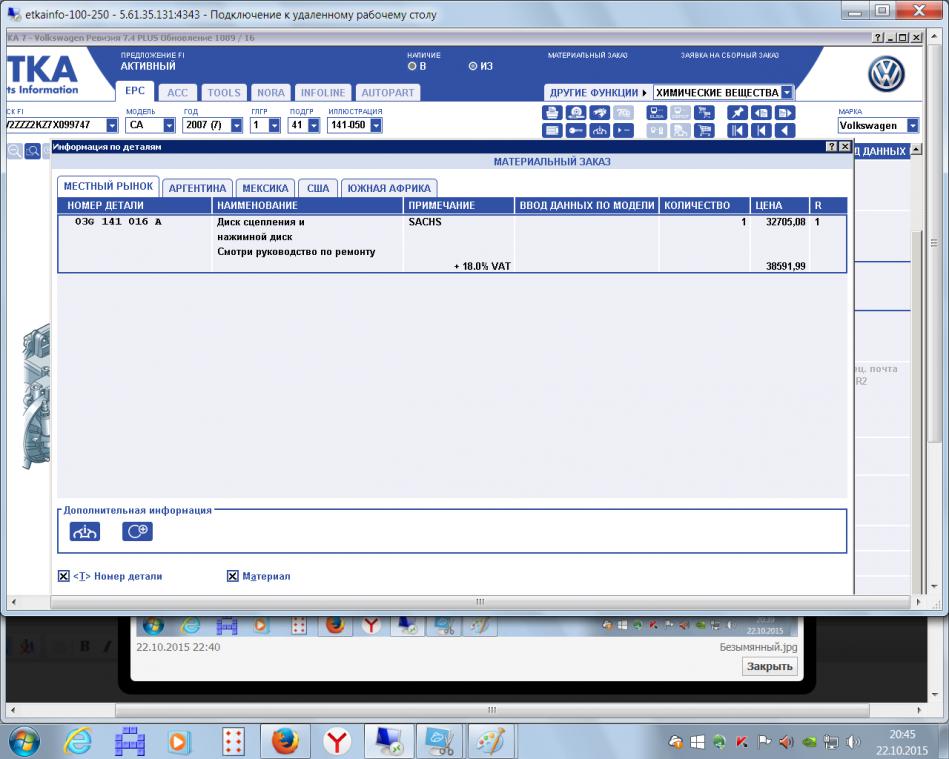
Task: Click the Цена column header
Action: click(x=780, y=205)
